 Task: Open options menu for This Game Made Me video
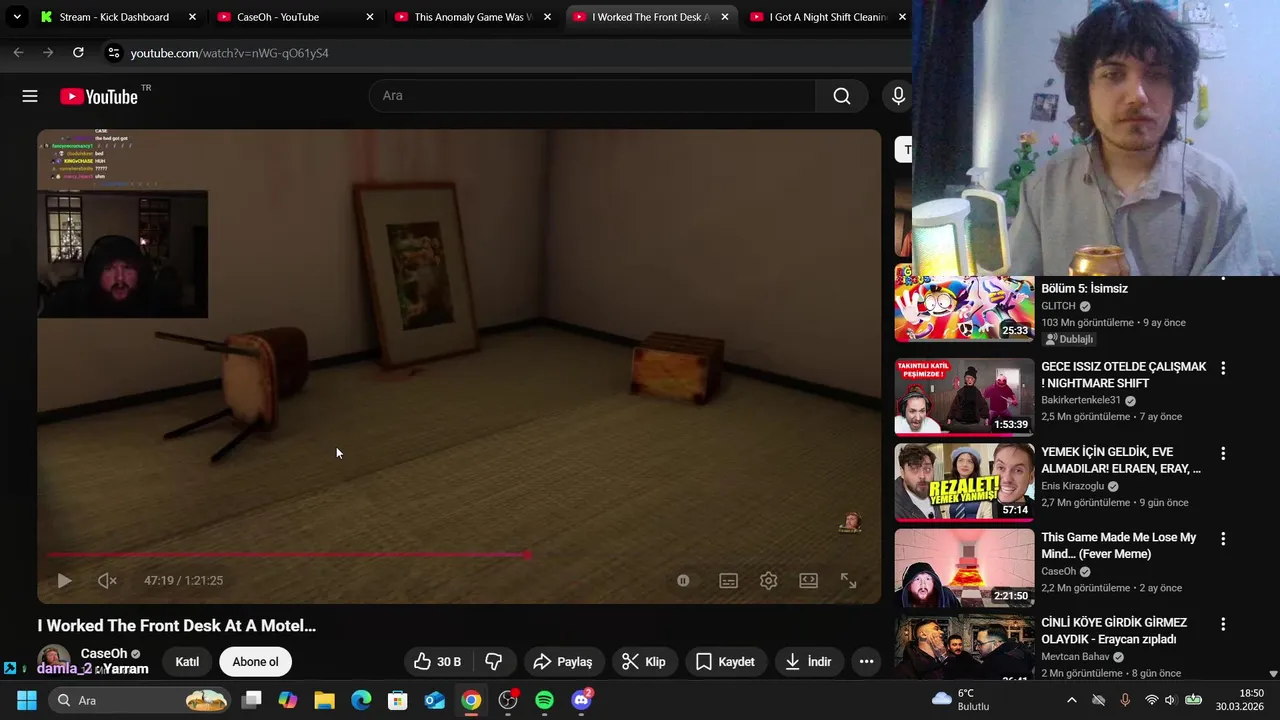coord(1222,539)
